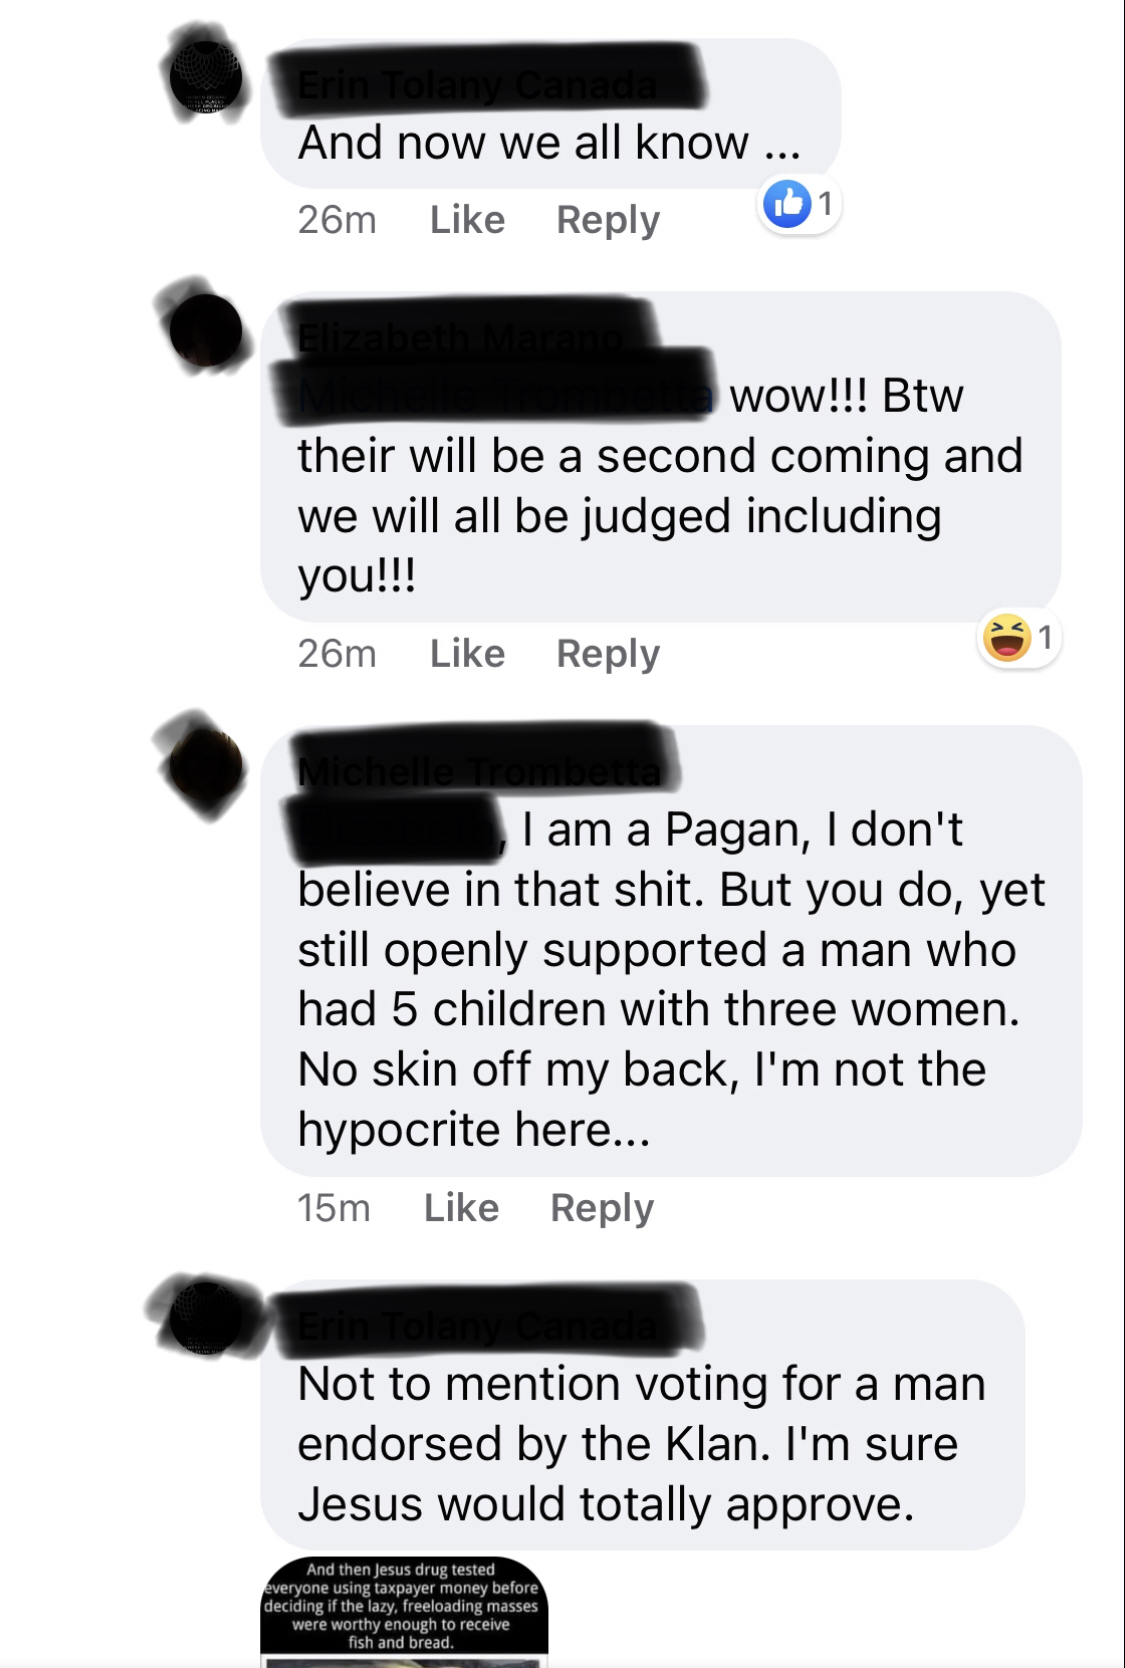Click the 26m timestamp on the first comment
Screen dimensions: 1125x1668
coord(337,220)
